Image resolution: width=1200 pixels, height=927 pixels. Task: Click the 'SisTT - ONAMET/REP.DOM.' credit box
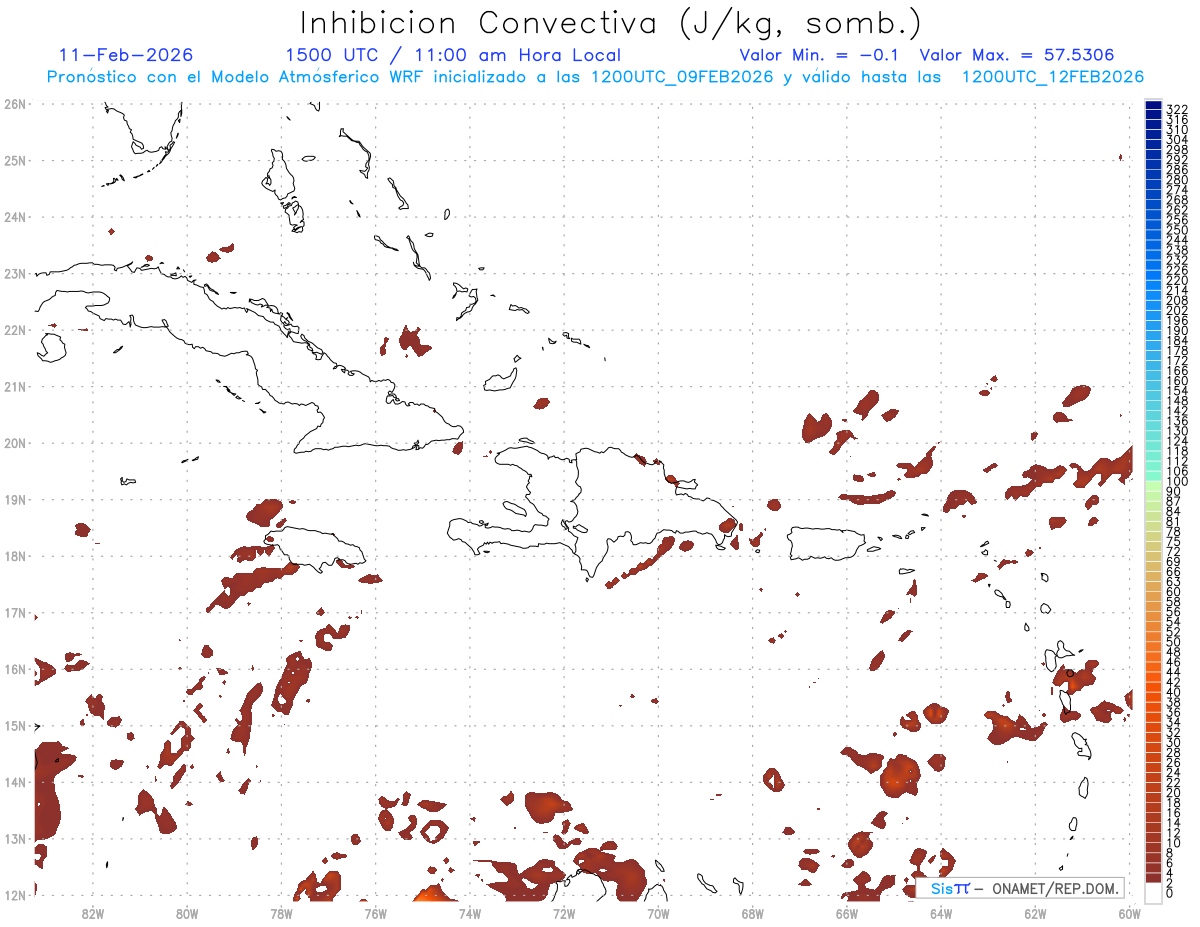[1020, 889]
